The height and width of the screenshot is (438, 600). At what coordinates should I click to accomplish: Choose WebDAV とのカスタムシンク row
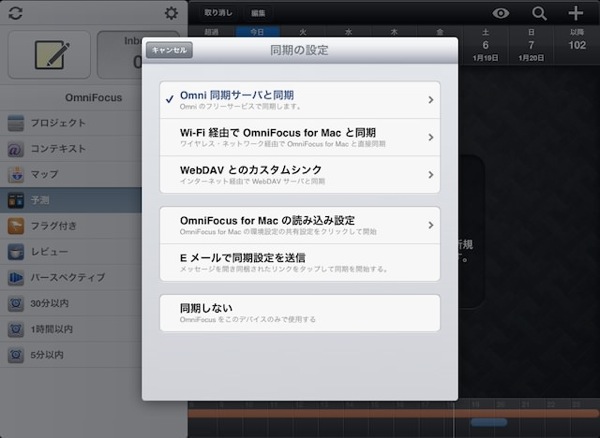(x=300, y=175)
